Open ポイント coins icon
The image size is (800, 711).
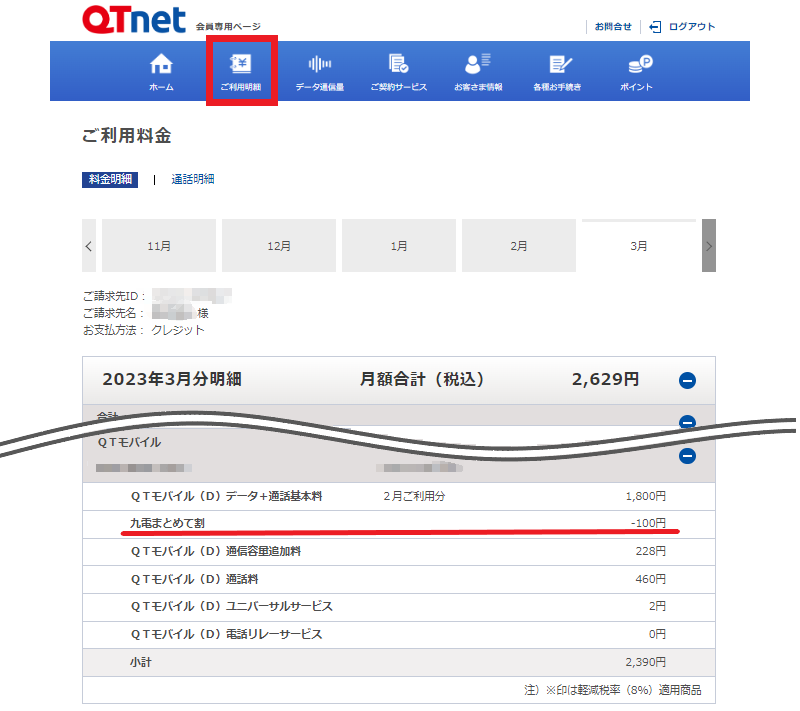pos(640,64)
